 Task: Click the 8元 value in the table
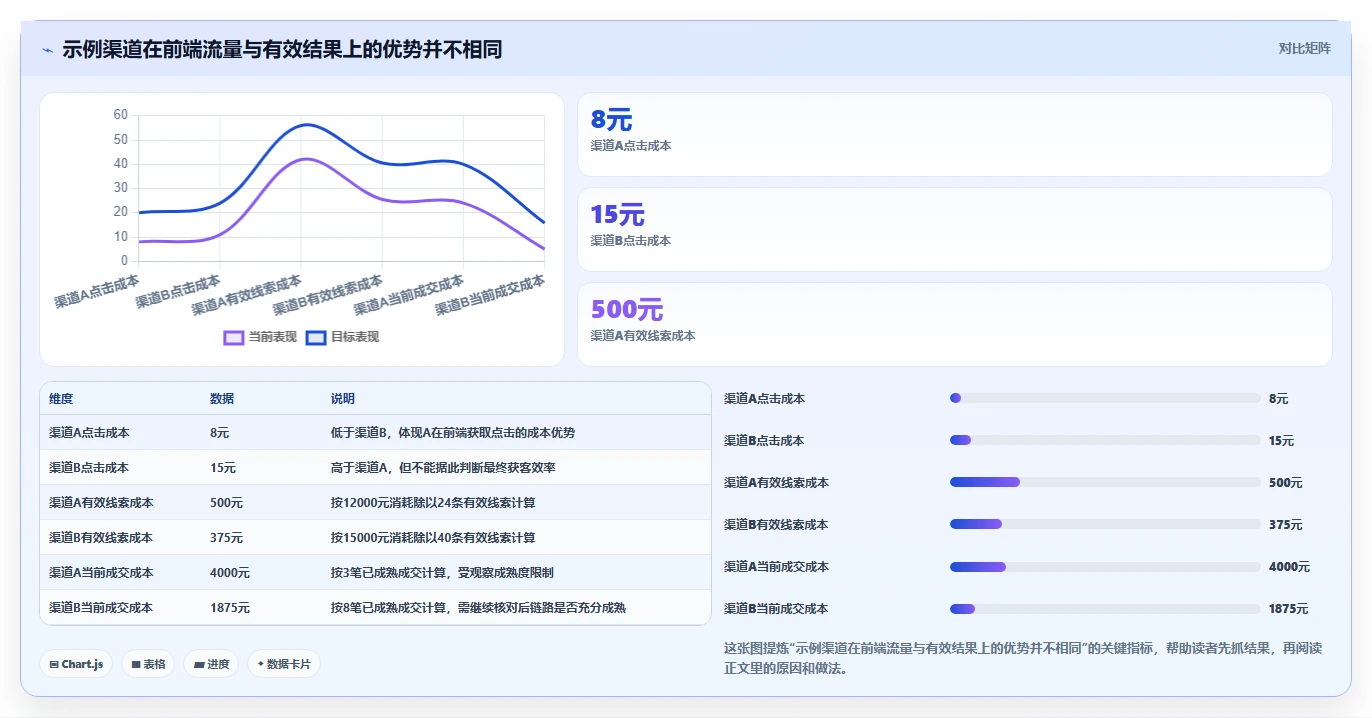tap(220, 433)
